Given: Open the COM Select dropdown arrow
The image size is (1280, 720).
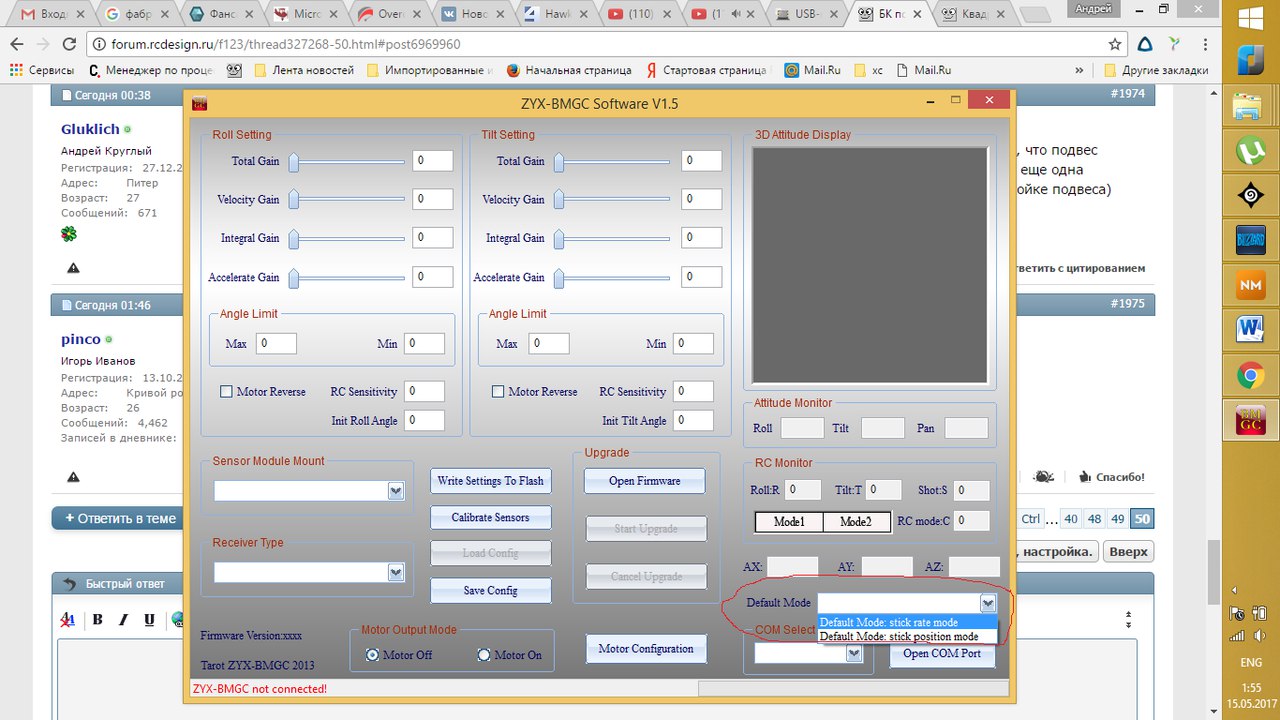Looking at the screenshot, I should (x=853, y=653).
